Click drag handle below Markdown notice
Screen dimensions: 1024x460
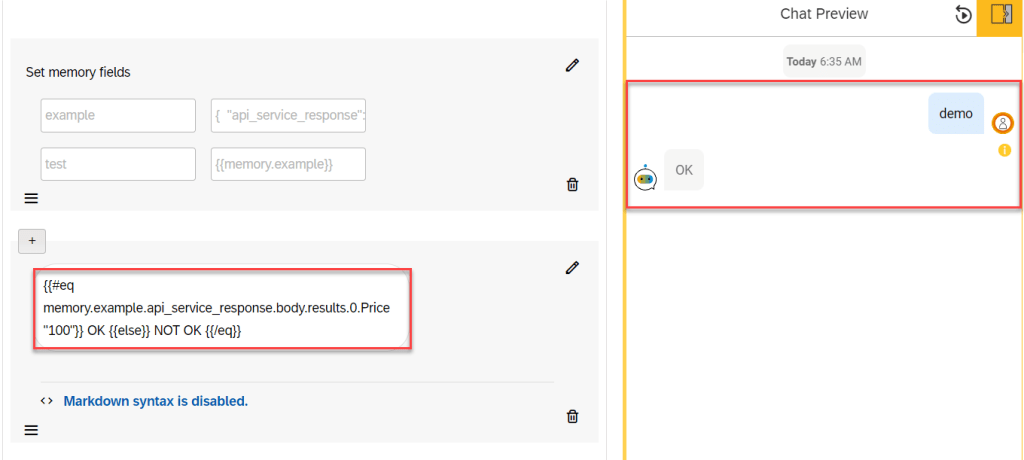(x=31, y=430)
